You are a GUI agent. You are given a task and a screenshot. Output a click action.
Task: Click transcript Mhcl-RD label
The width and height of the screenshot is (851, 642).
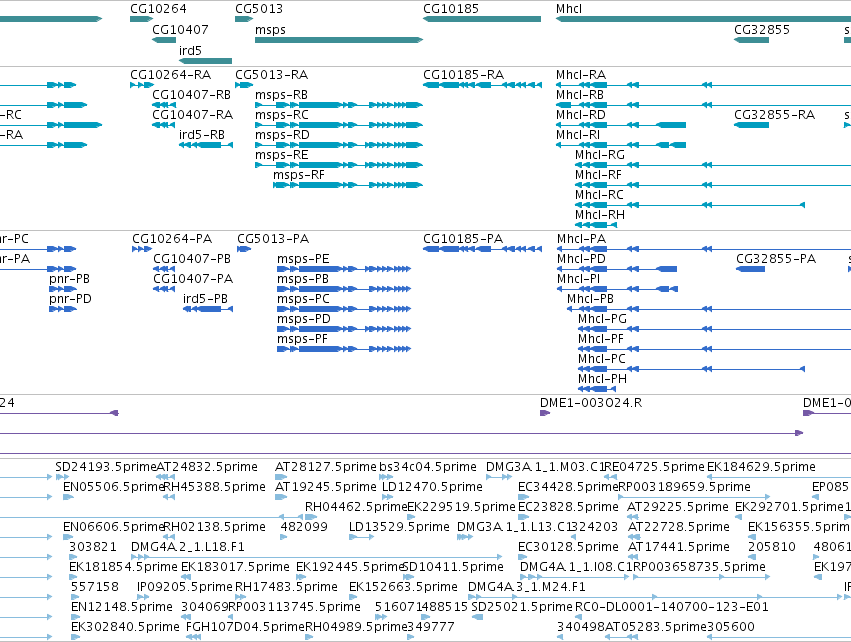pyautogui.click(x=581, y=115)
